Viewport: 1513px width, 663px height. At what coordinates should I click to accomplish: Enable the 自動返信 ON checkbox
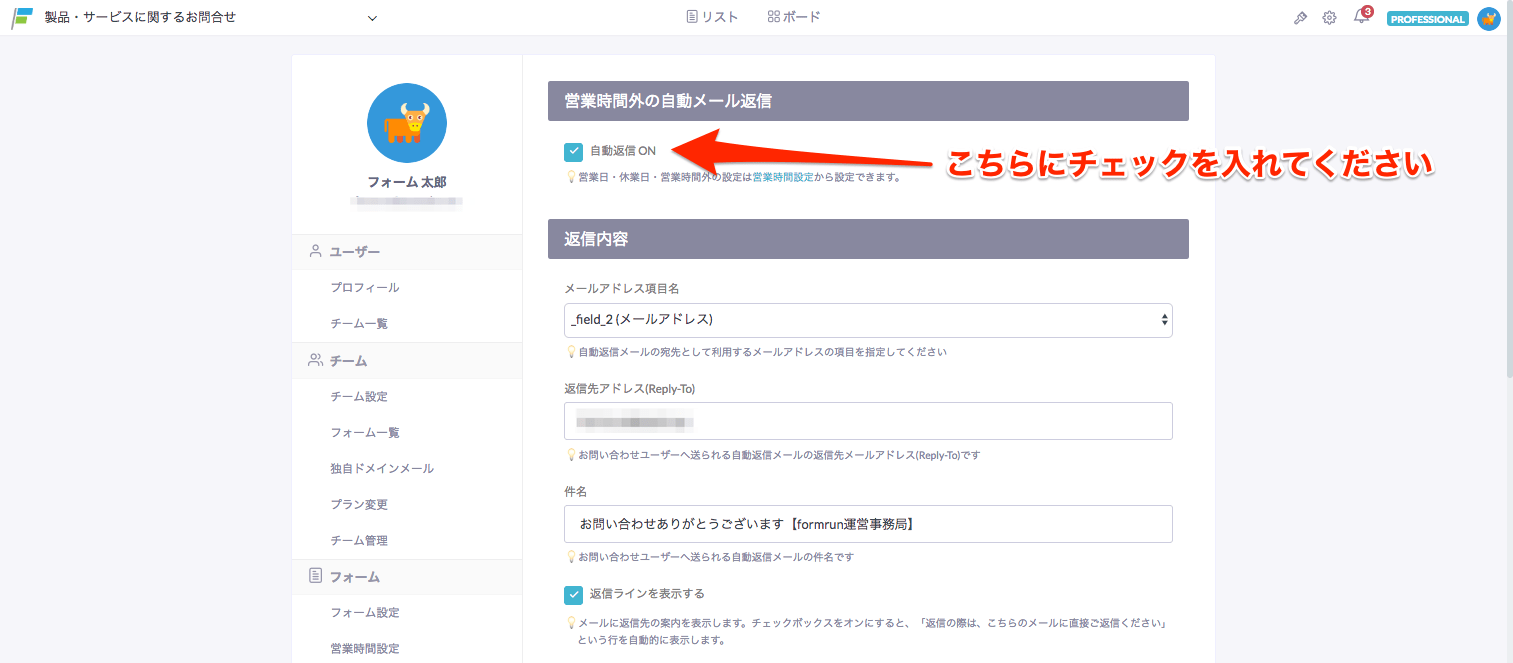(573, 150)
